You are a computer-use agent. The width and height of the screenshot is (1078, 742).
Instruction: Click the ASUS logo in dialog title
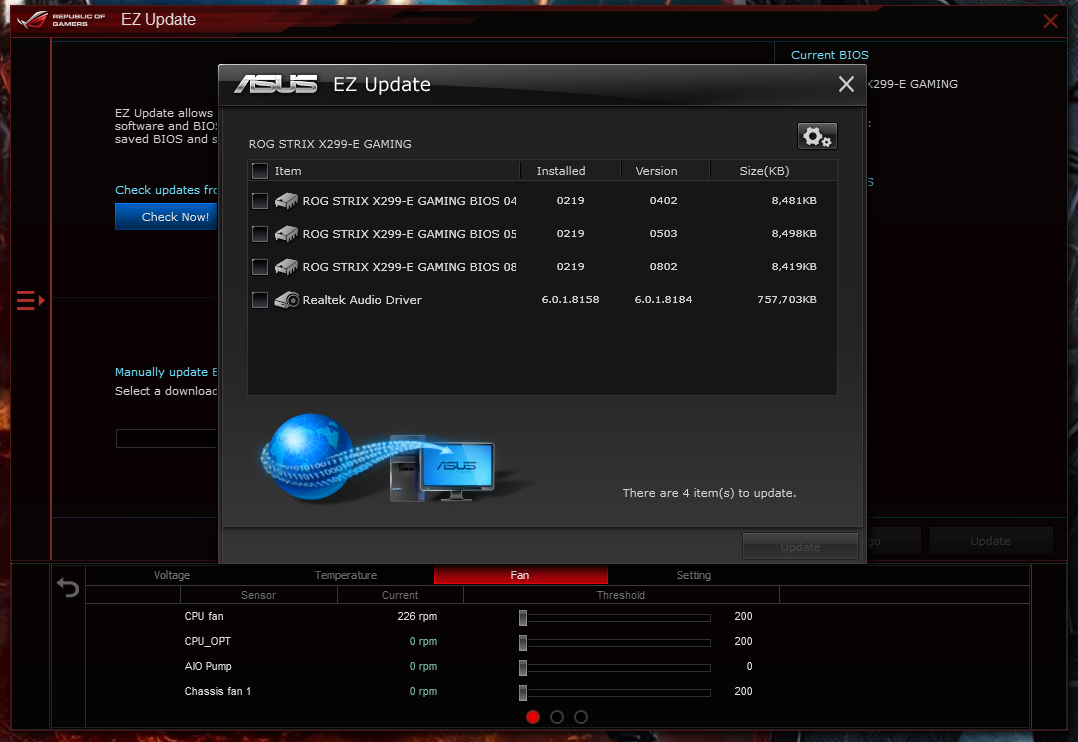[x=276, y=84]
